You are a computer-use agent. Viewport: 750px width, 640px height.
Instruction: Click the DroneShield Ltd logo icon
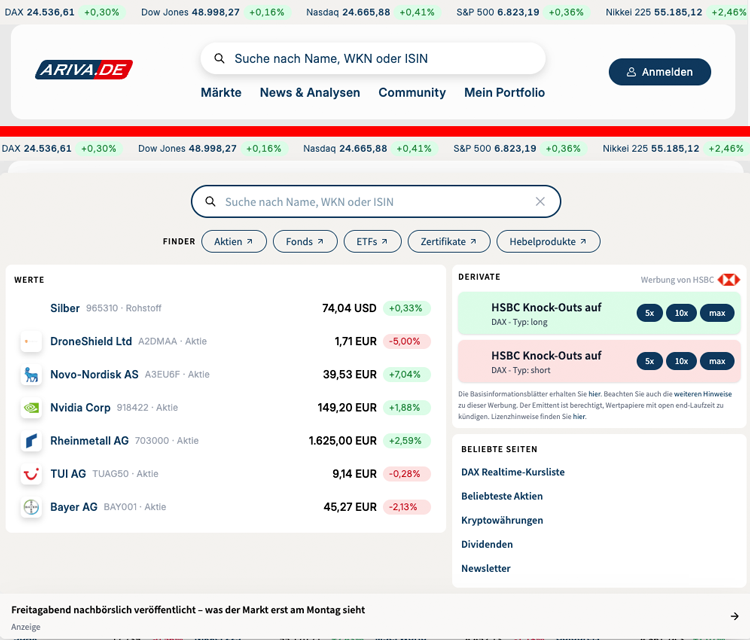(x=31, y=342)
